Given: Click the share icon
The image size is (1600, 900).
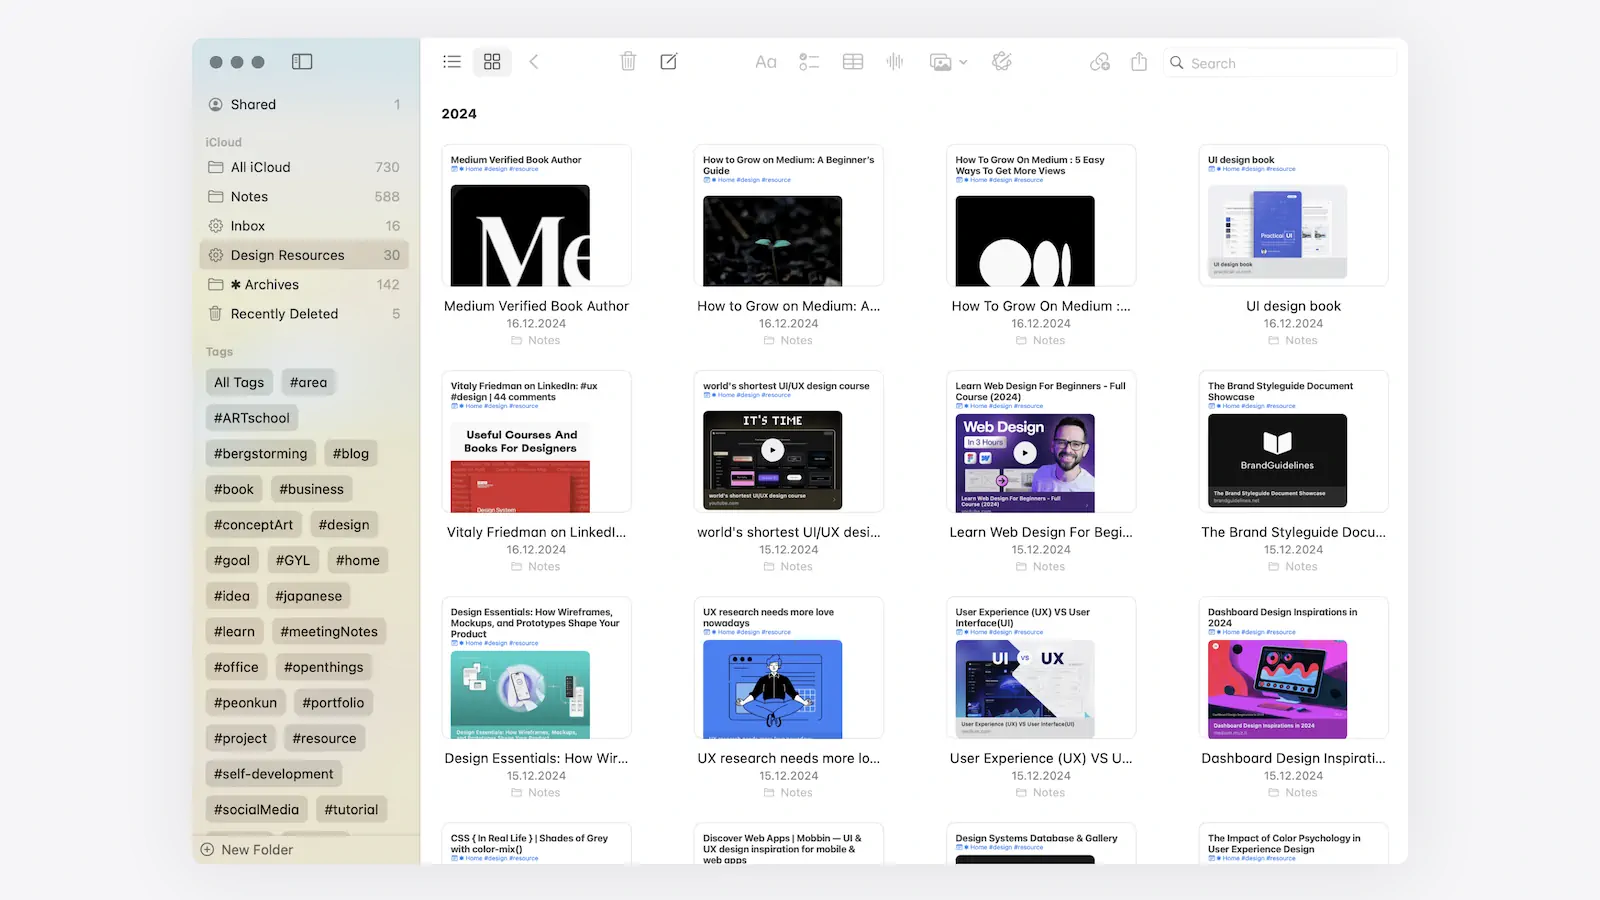Looking at the screenshot, I should [x=1139, y=62].
